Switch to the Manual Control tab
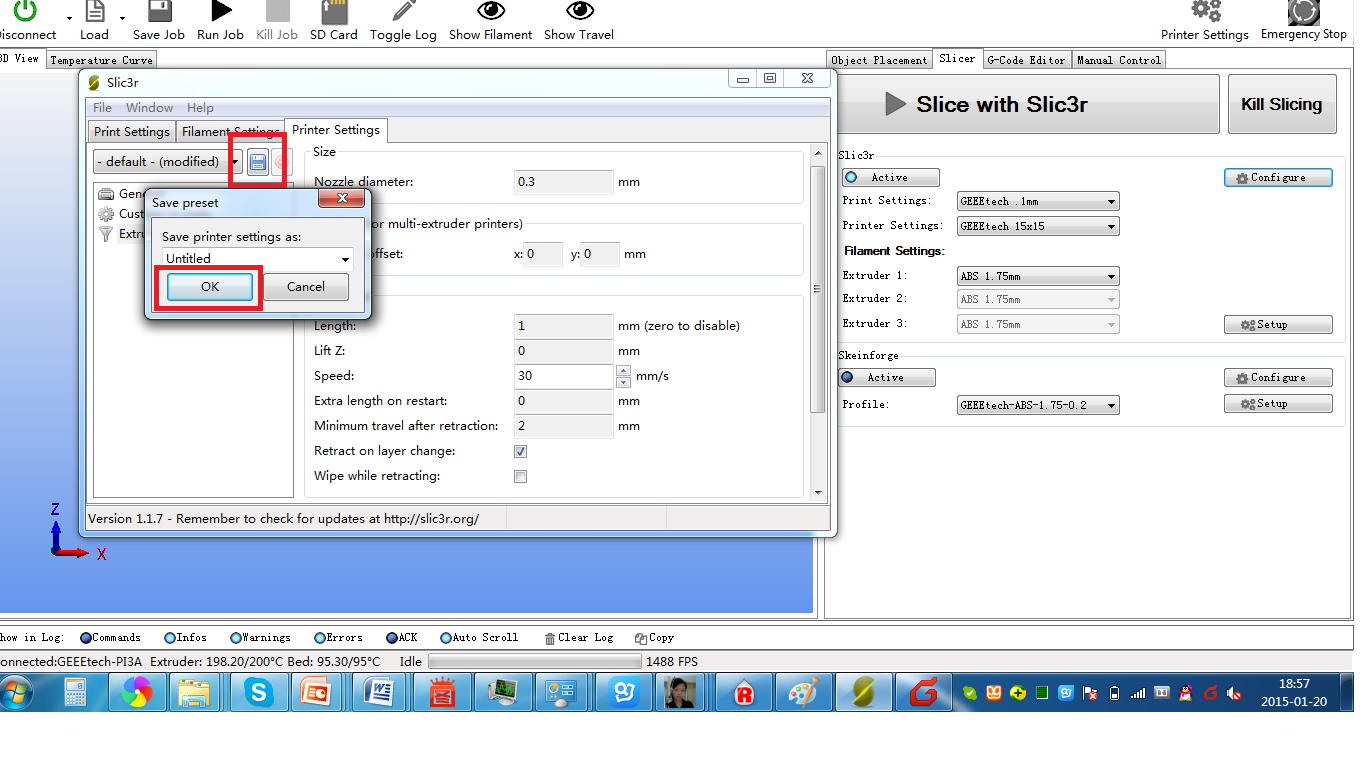1366x768 pixels. (1119, 60)
